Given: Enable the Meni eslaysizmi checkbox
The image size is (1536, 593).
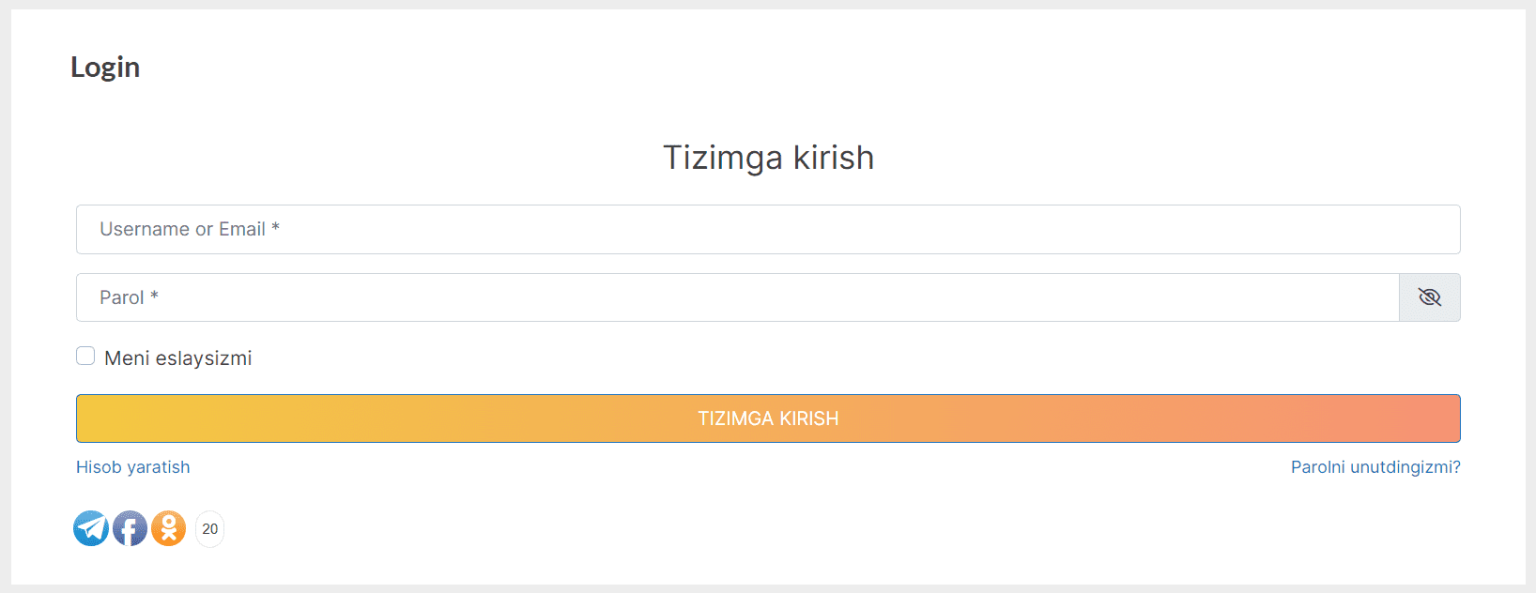Looking at the screenshot, I should coord(86,356).
